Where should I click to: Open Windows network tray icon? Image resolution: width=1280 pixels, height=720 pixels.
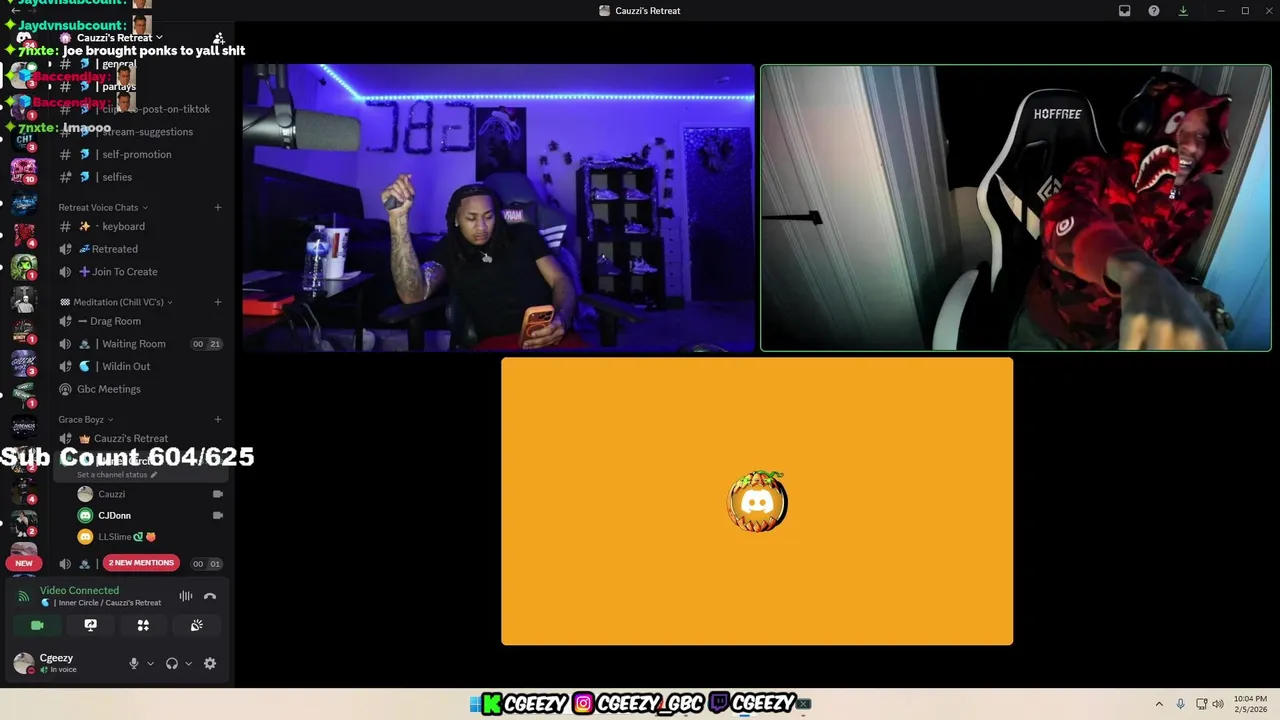pyautogui.click(x=1201, y=704)
